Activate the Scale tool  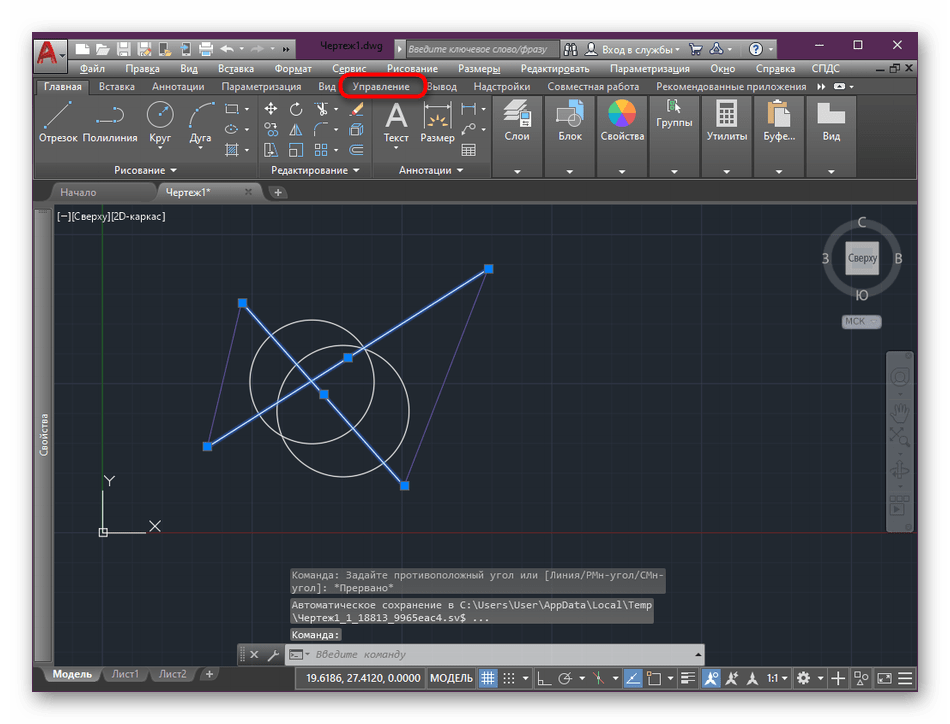[x=296, y=150]
